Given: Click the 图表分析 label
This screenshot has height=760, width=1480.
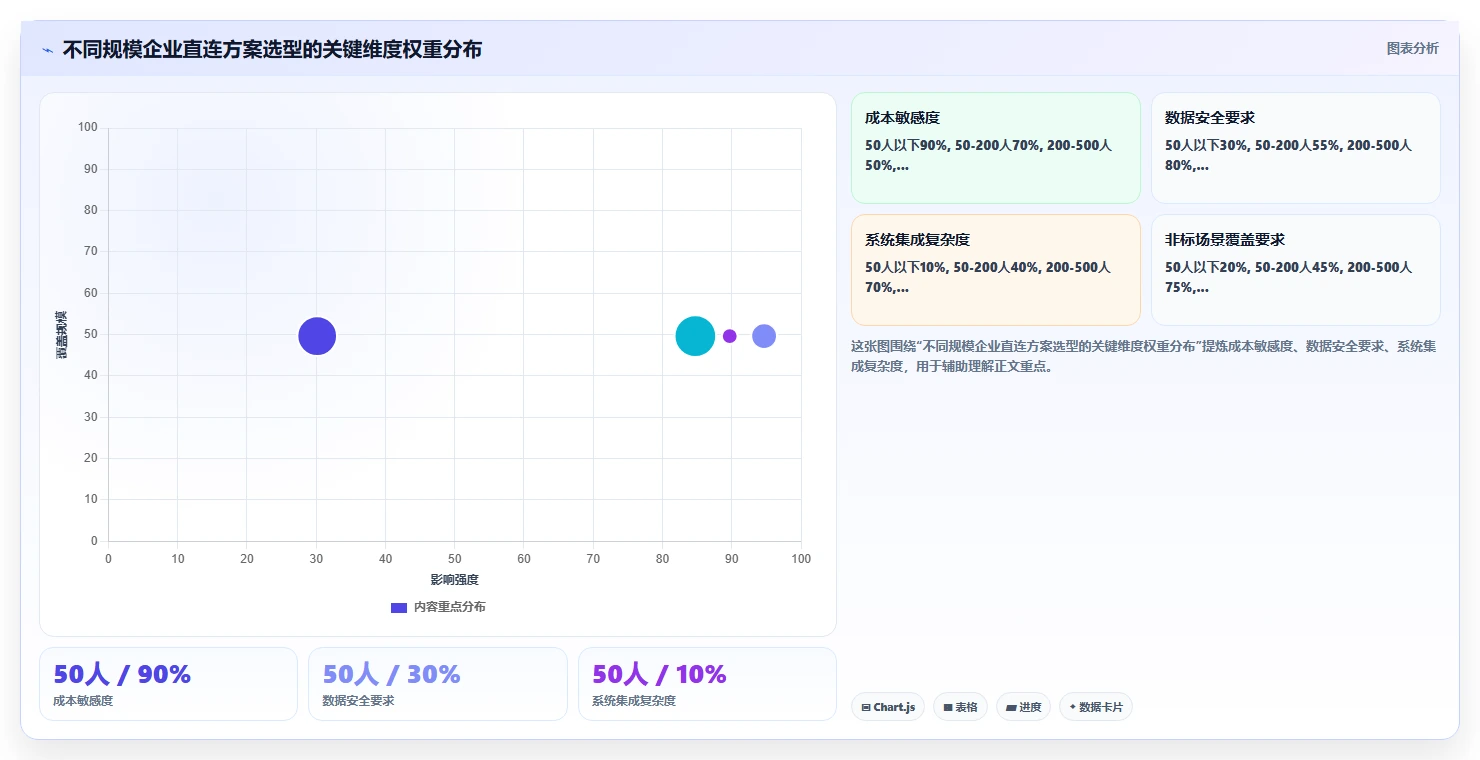Looking at the screenshot, I should click(x=1412, y=48).
